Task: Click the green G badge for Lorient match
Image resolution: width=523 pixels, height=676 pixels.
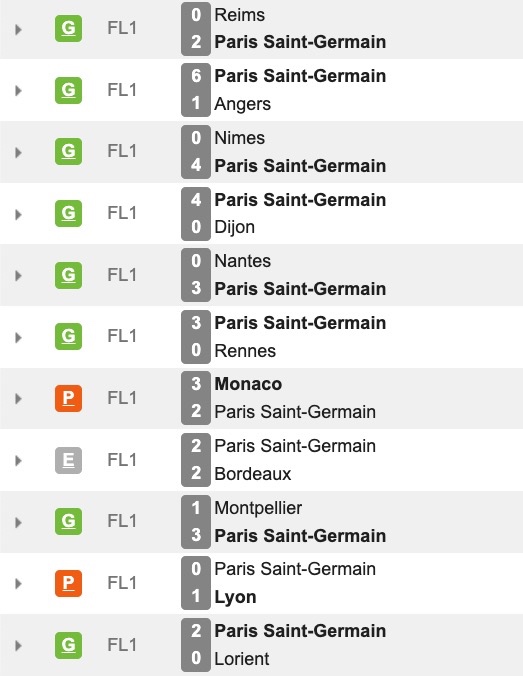Action: click(68, 645)
